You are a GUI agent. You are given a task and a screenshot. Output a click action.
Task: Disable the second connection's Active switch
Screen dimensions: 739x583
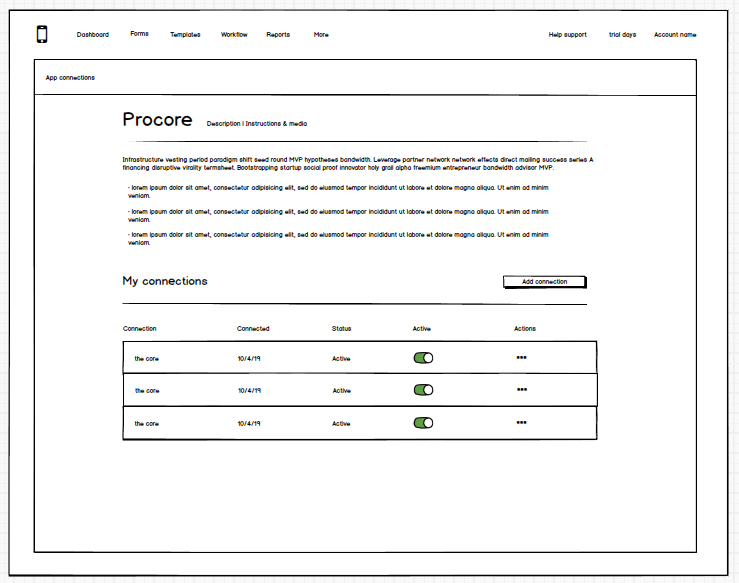(423, 391)
